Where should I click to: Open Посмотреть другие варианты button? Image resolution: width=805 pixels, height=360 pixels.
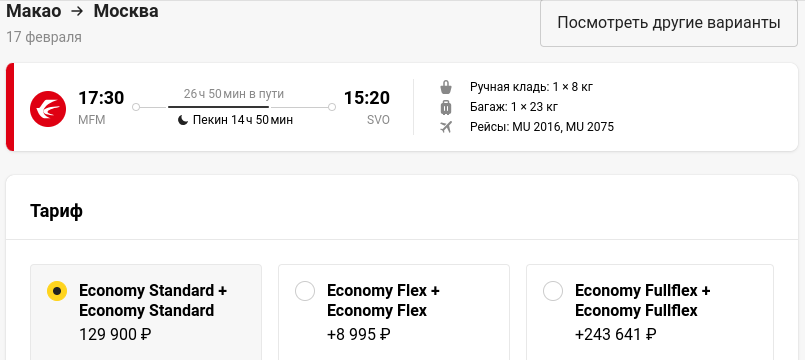[x=669, y=23]
